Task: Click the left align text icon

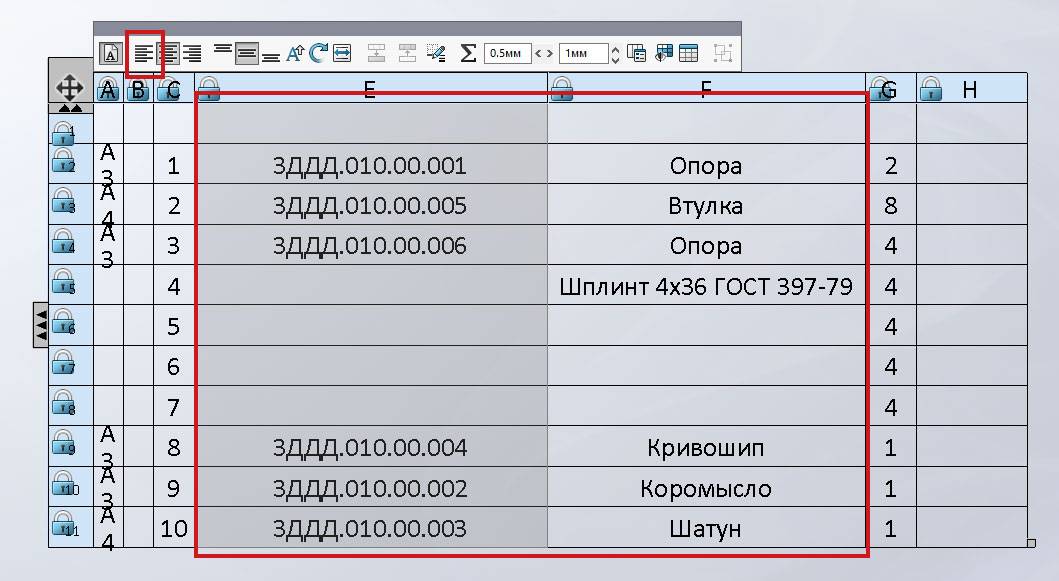Action: (x=145, y=53)
